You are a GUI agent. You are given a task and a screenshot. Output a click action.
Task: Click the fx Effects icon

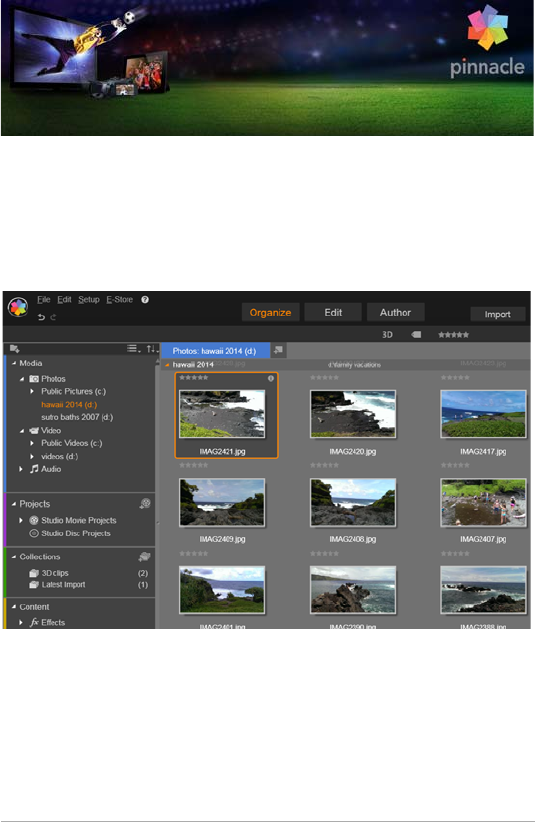(35, 622)
